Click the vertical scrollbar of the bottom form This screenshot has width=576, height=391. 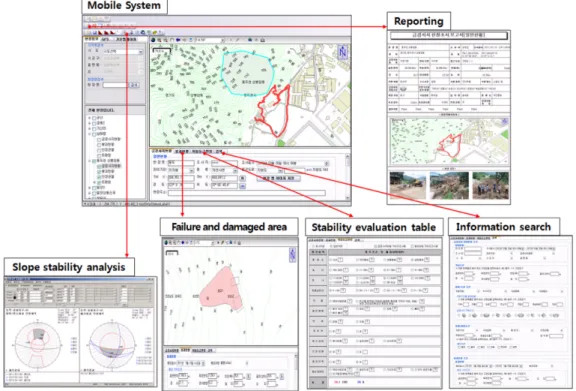[348, 177]
